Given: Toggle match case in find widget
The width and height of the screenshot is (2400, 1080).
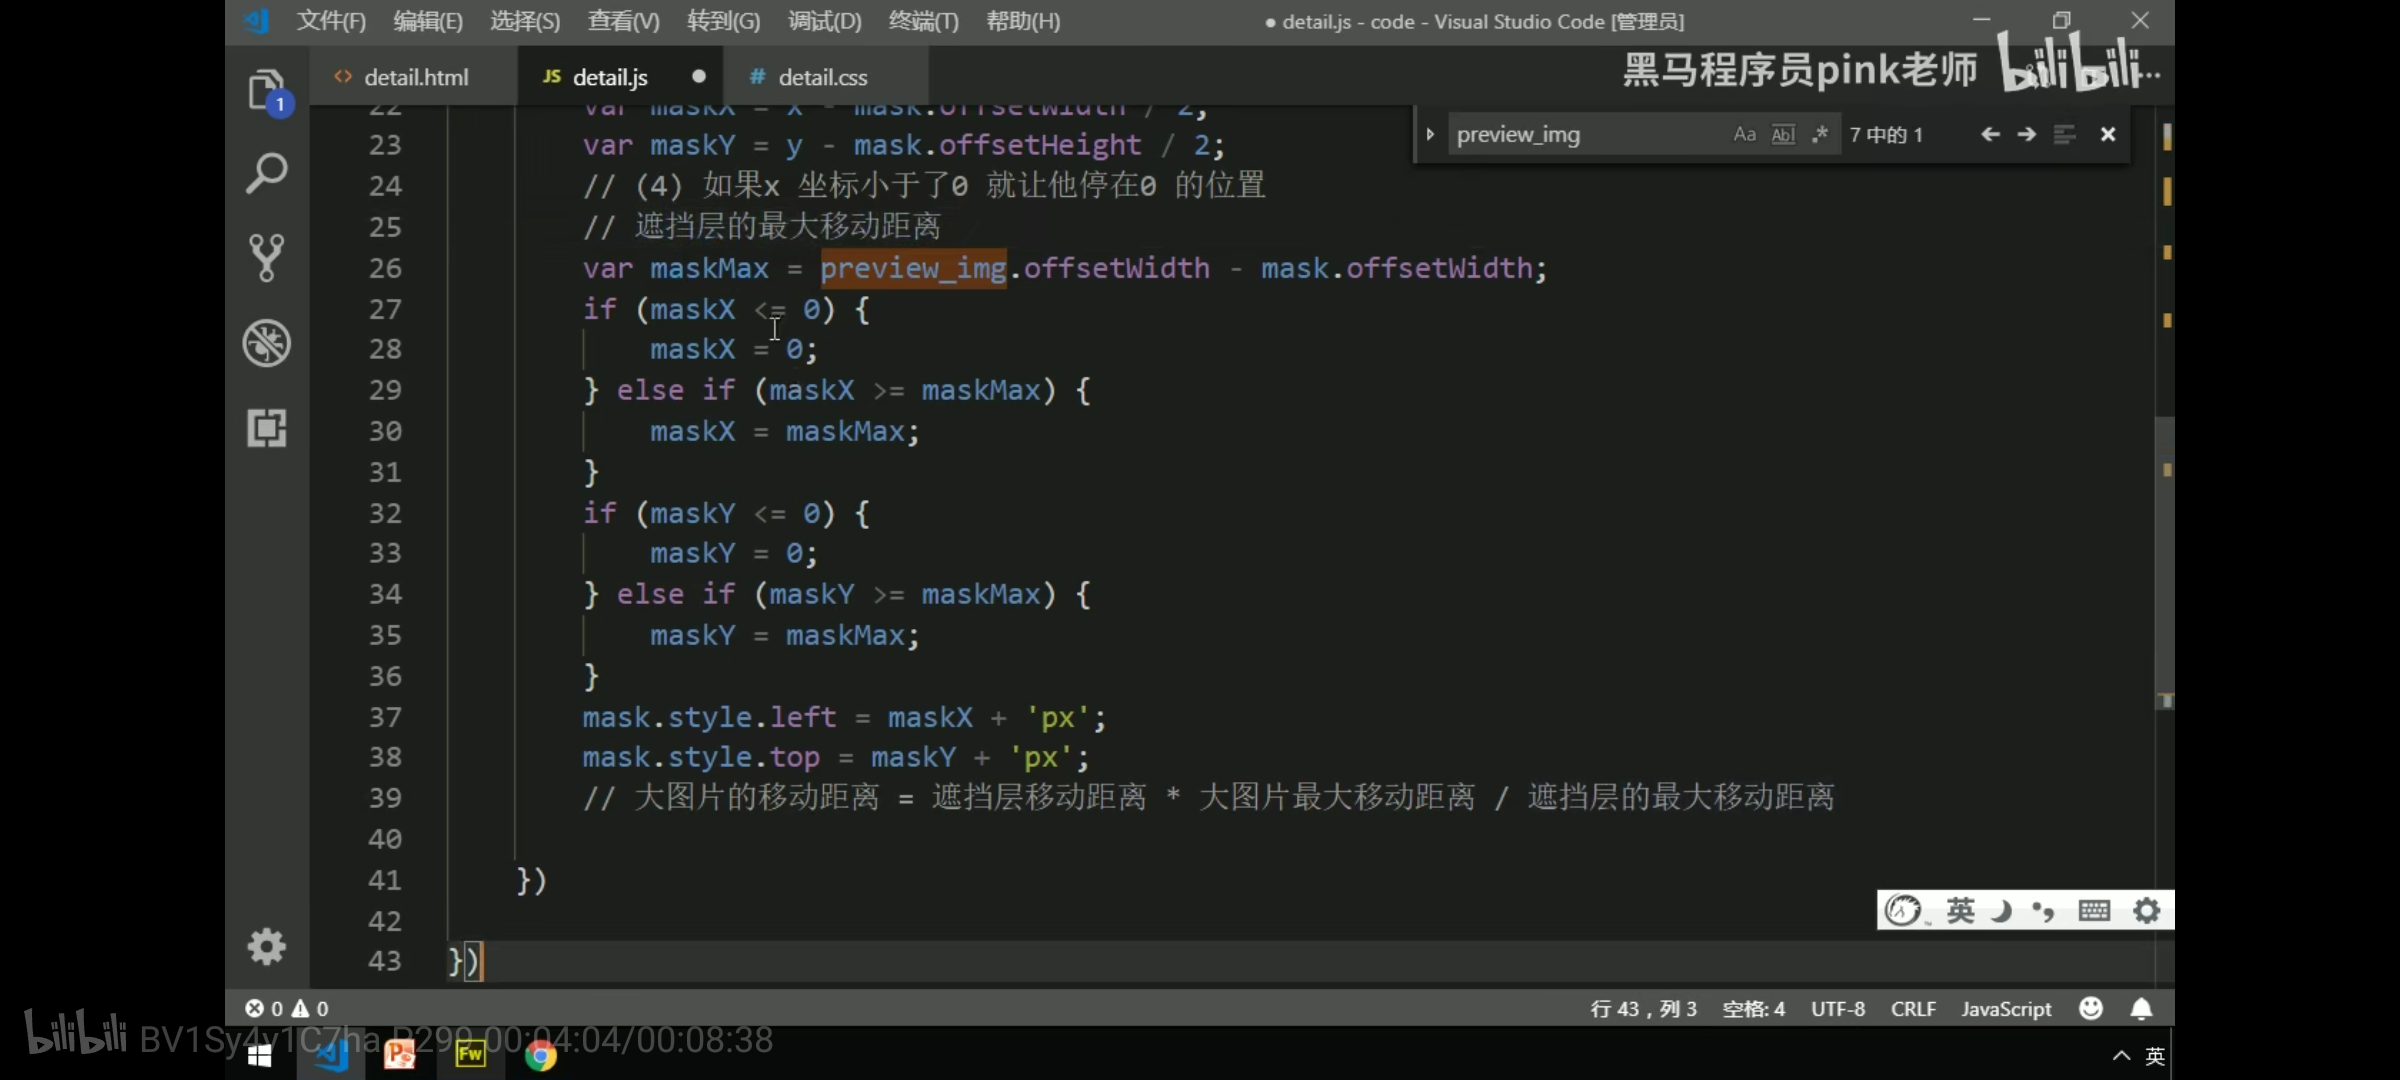Looking at the screenshot, I should coord(1744,134).
